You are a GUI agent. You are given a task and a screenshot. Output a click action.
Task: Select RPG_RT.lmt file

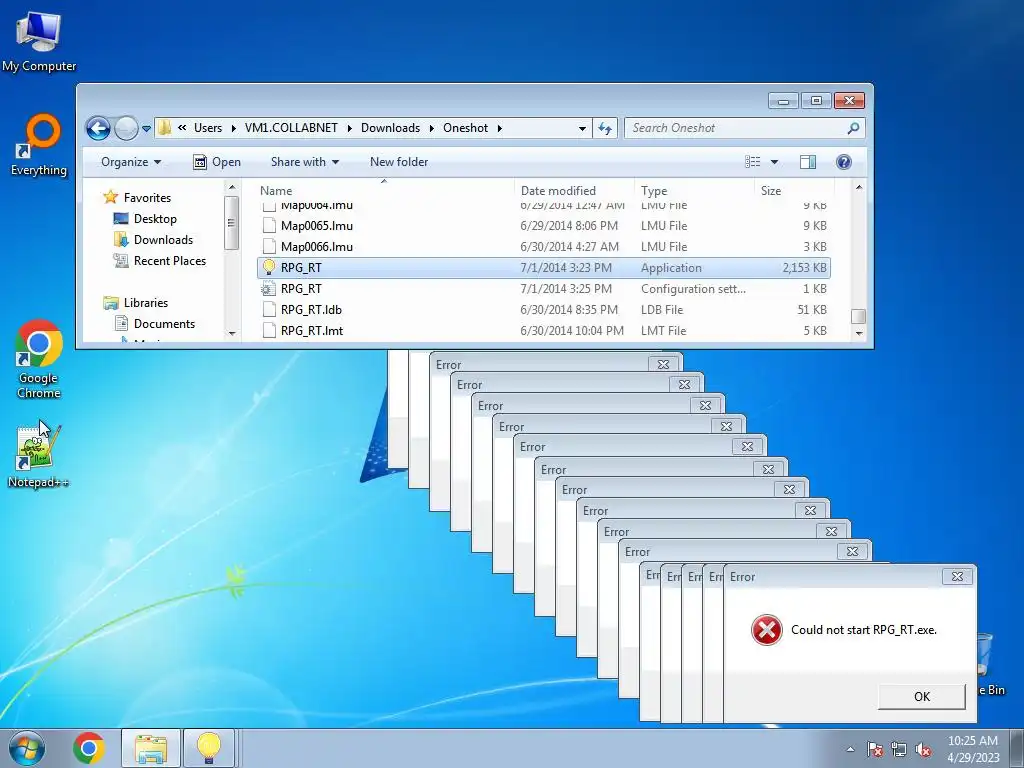544,330
